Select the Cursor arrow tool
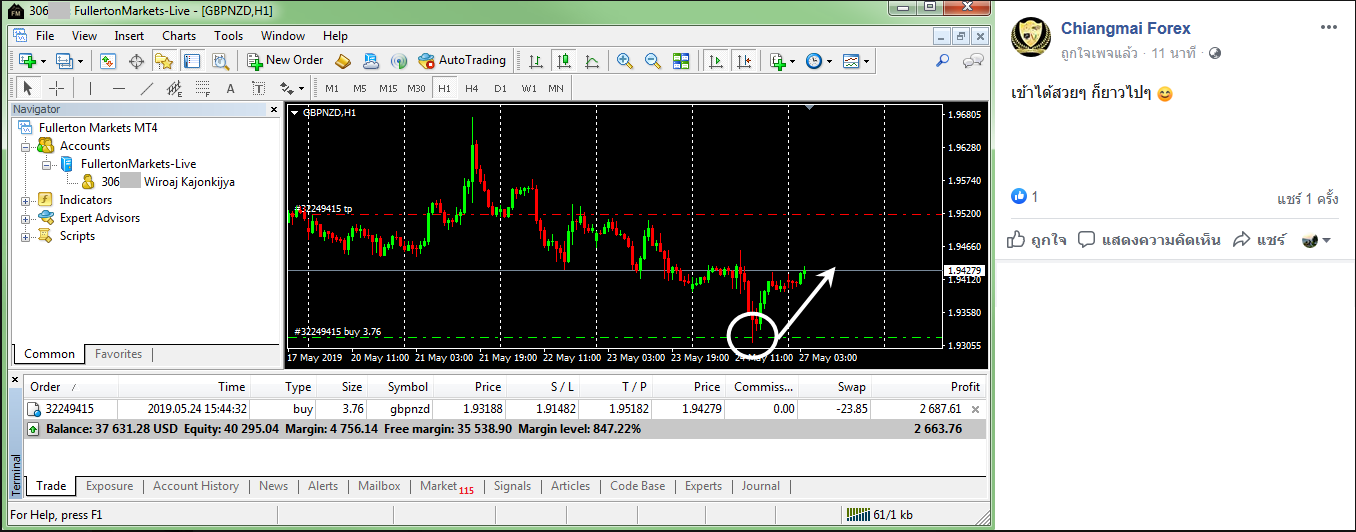 (28, 88)
